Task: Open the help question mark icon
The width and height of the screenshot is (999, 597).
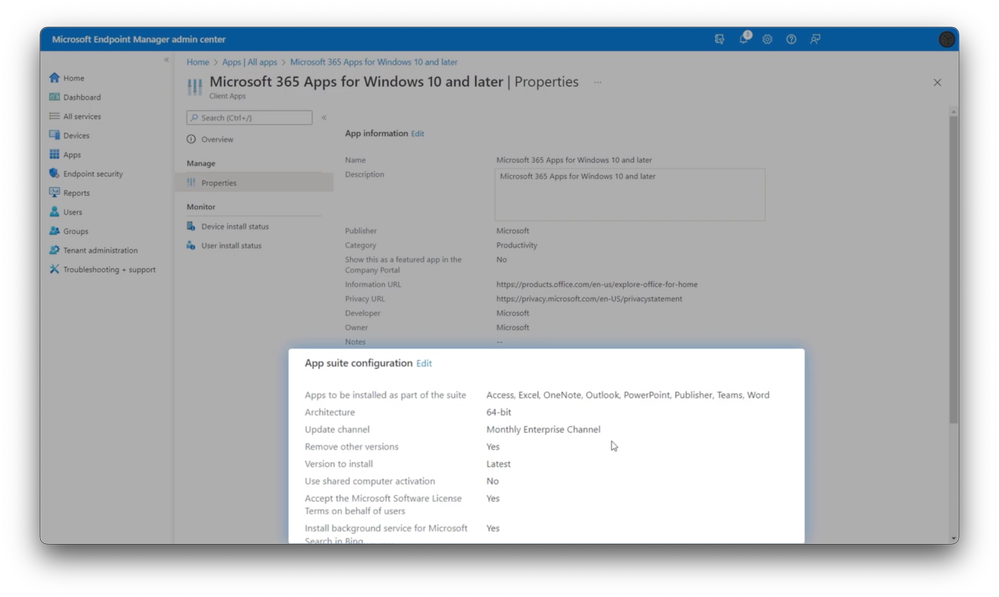Action: pyautogui.click(x=791, y=39)
